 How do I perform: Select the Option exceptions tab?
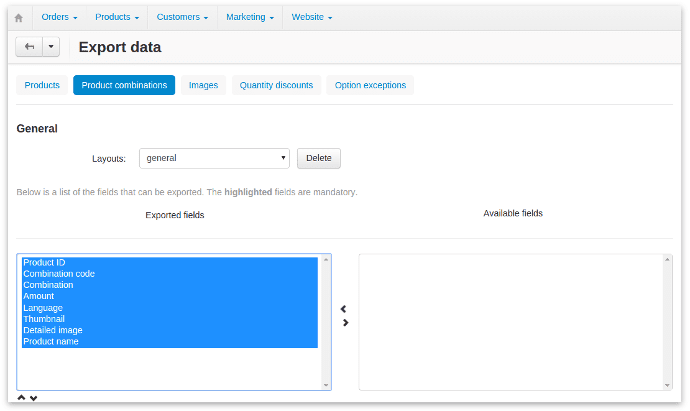pos(370,85)
